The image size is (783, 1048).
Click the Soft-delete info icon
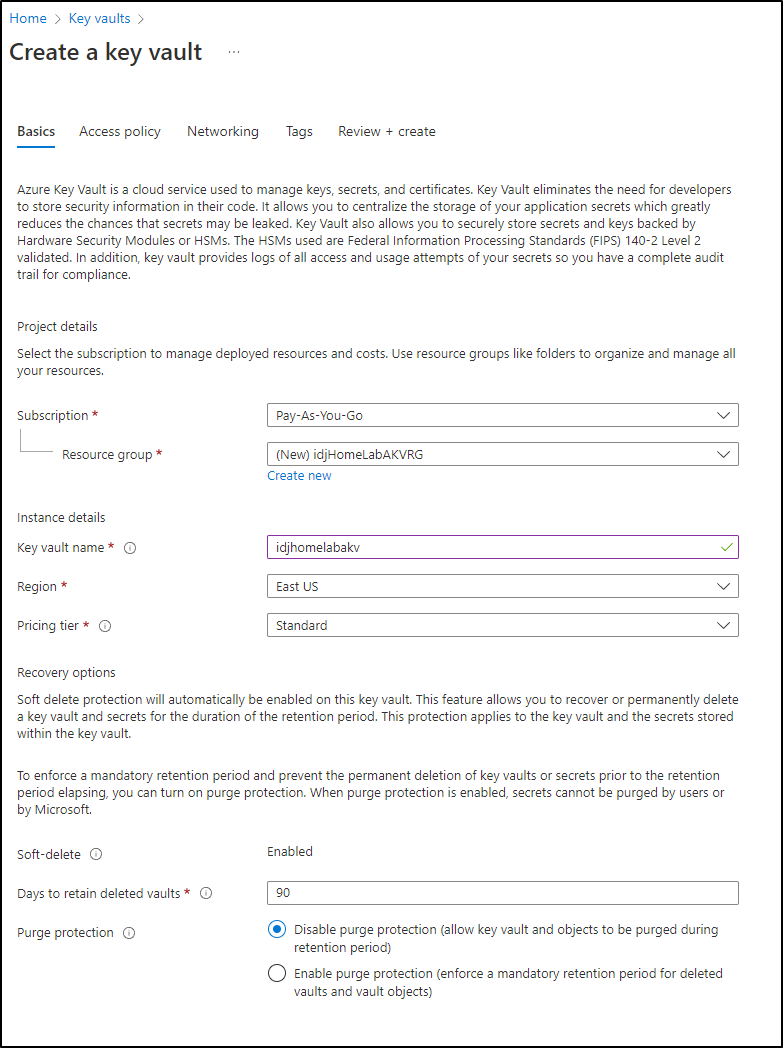[96, 854]
